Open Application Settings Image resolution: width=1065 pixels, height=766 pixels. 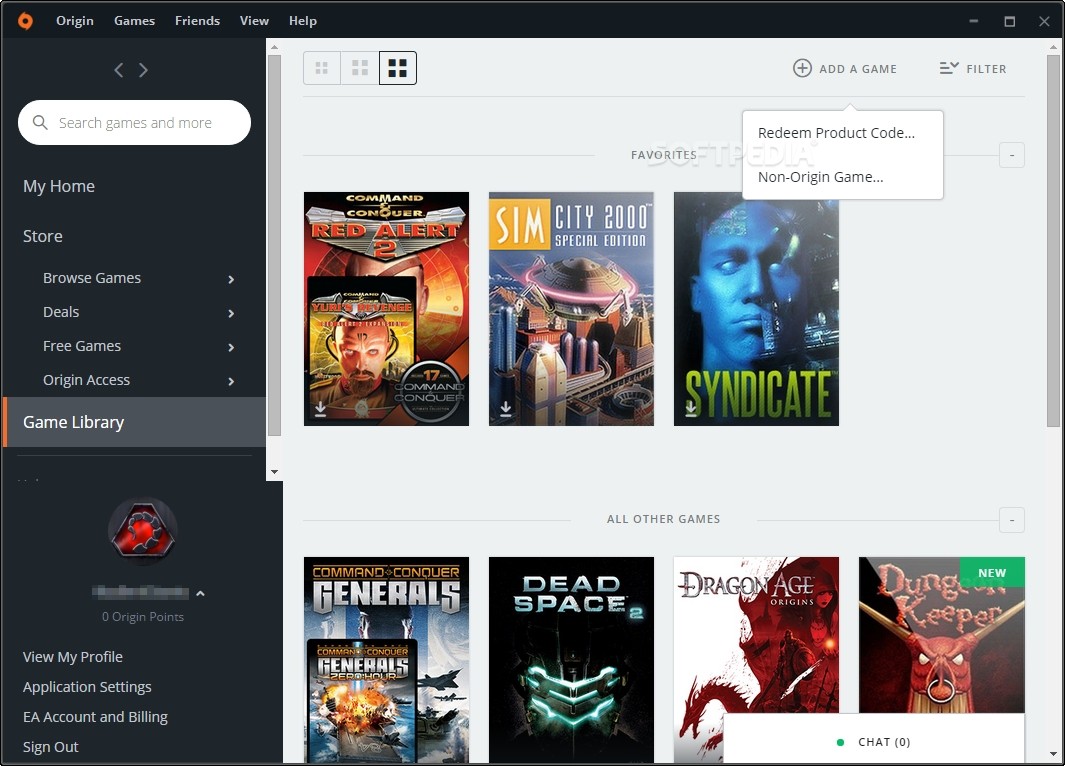(x=87, y=687)
